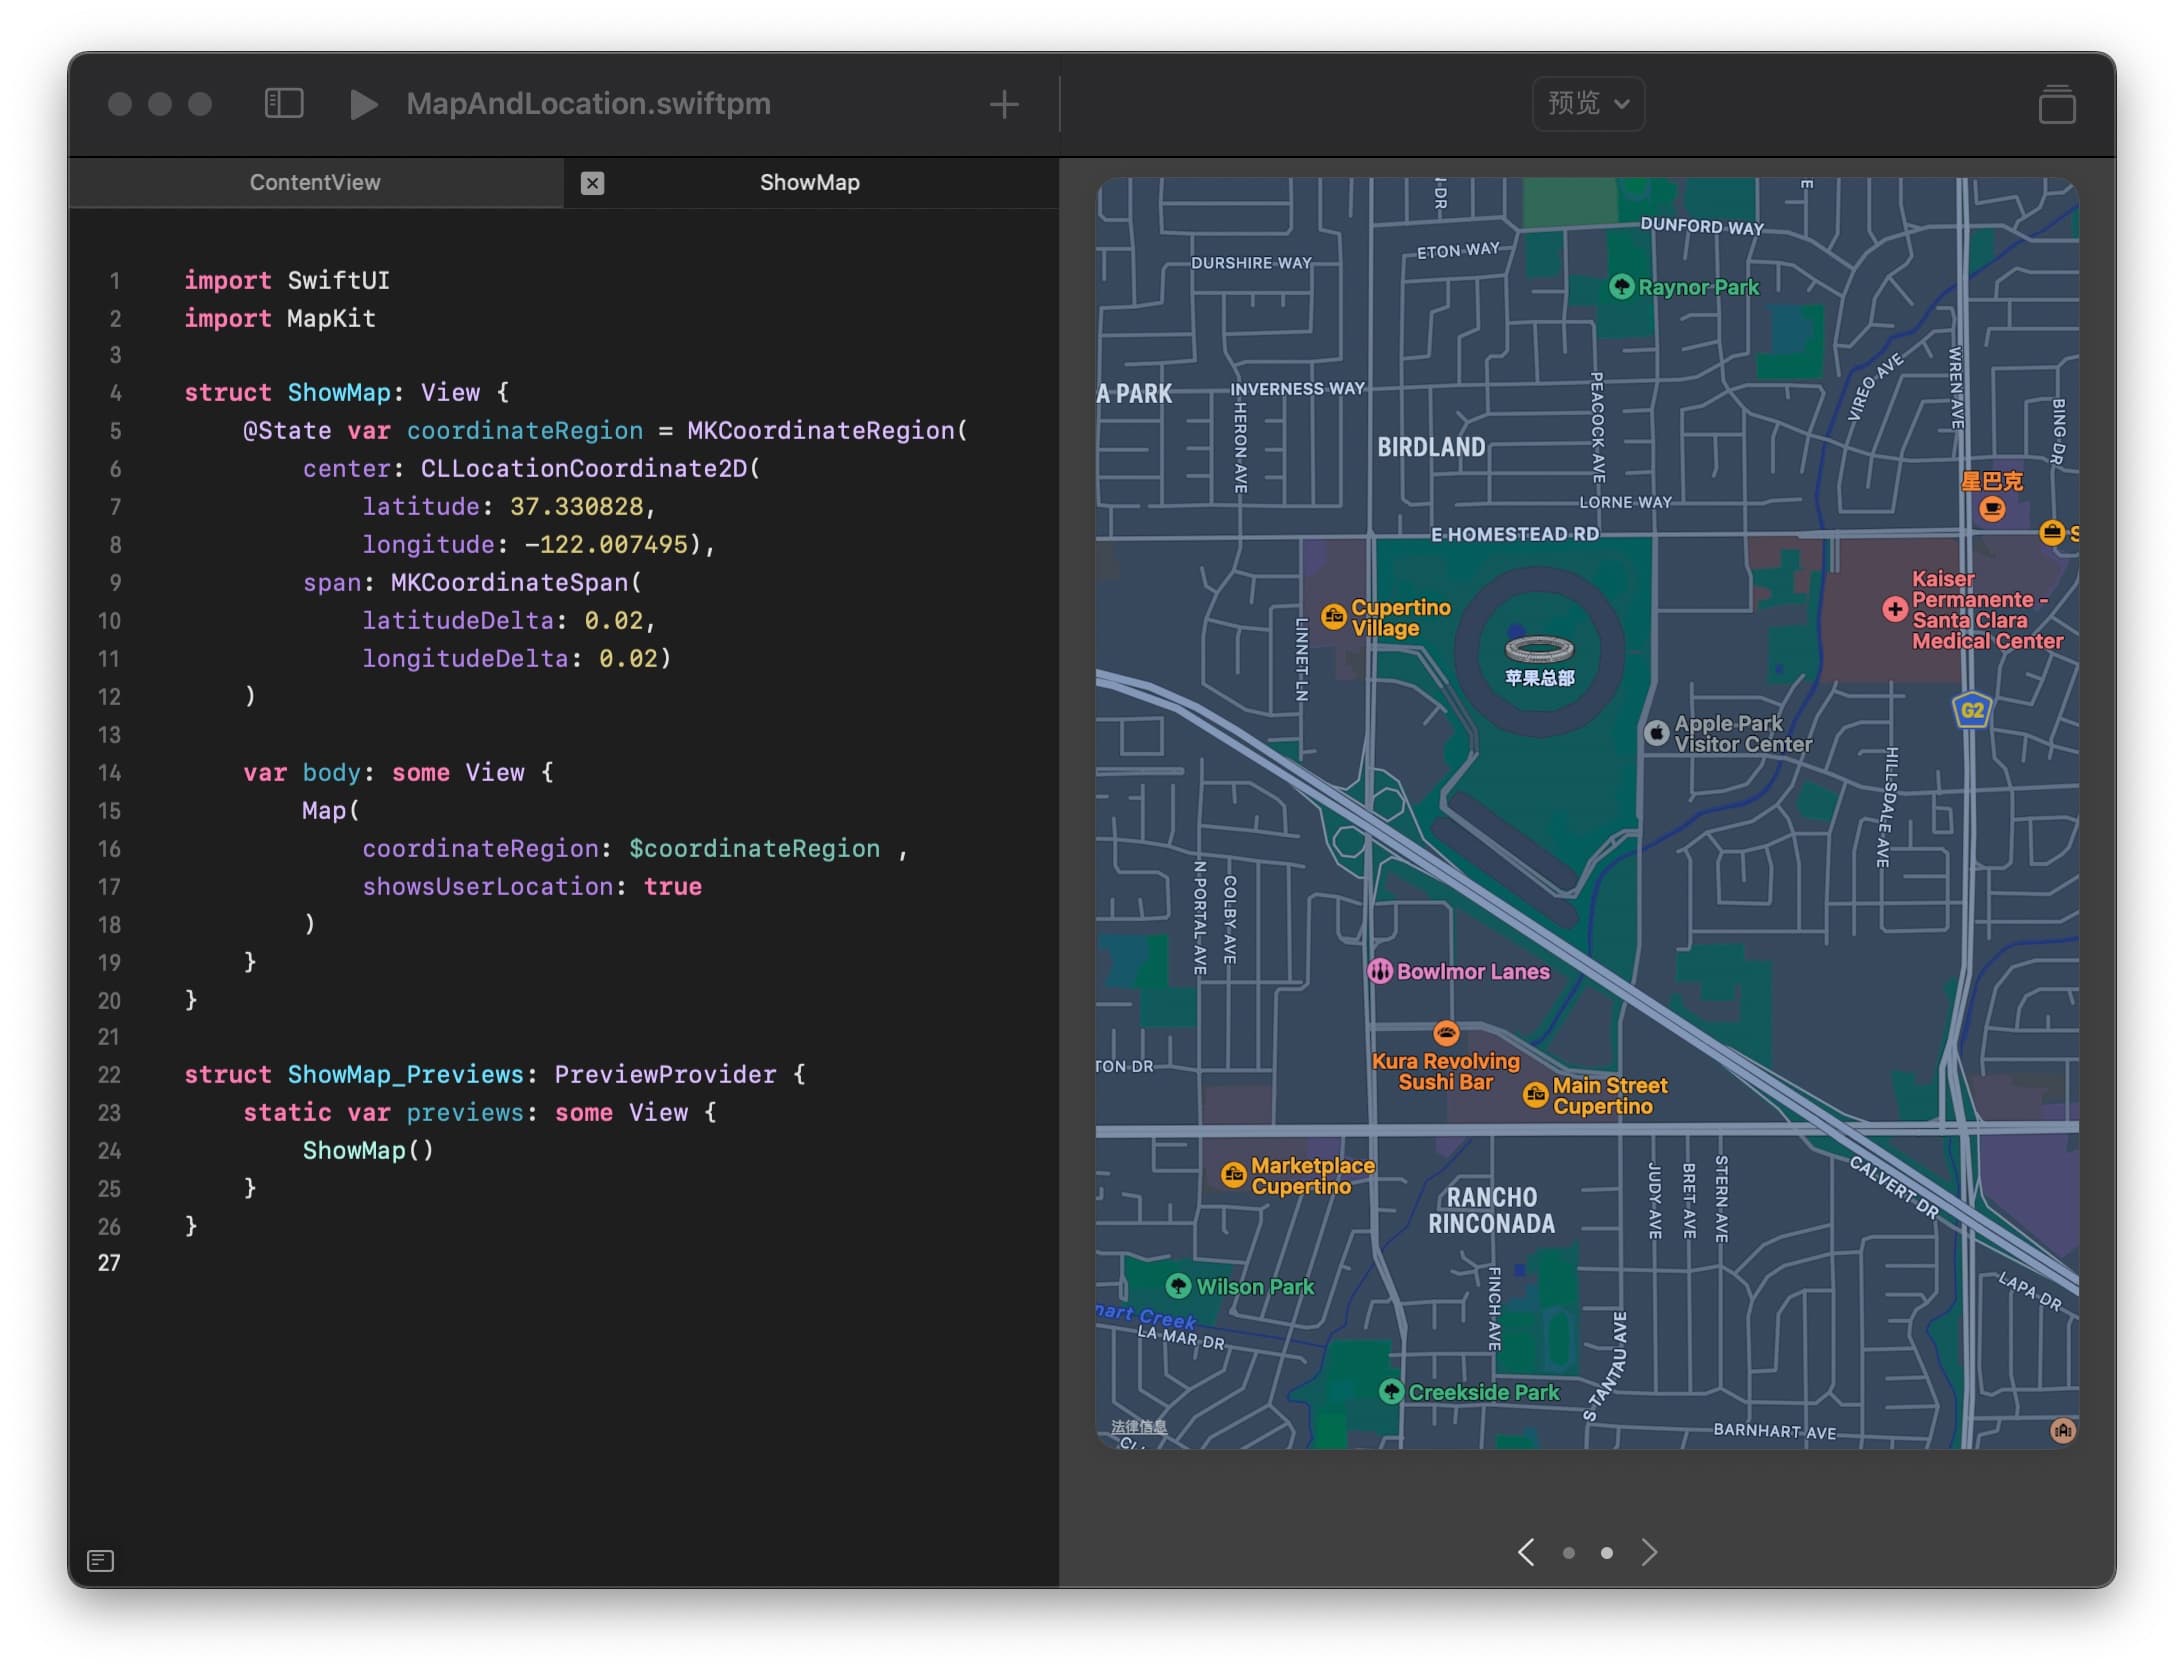Click the stacked library icon at the top right
The image size is (2184, 1672).
tap(2056, 104)
